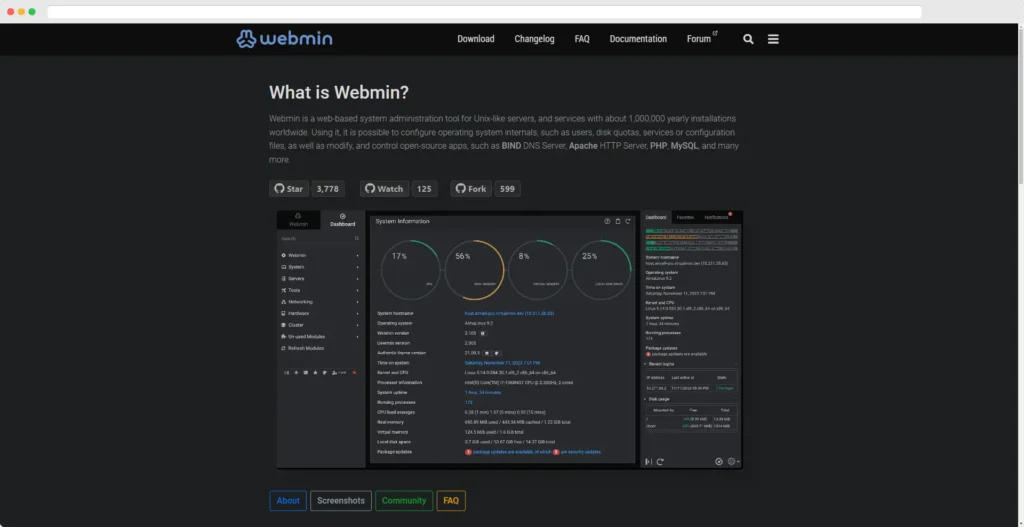Expand the System category in sidebar

click(x=320, y=267)
